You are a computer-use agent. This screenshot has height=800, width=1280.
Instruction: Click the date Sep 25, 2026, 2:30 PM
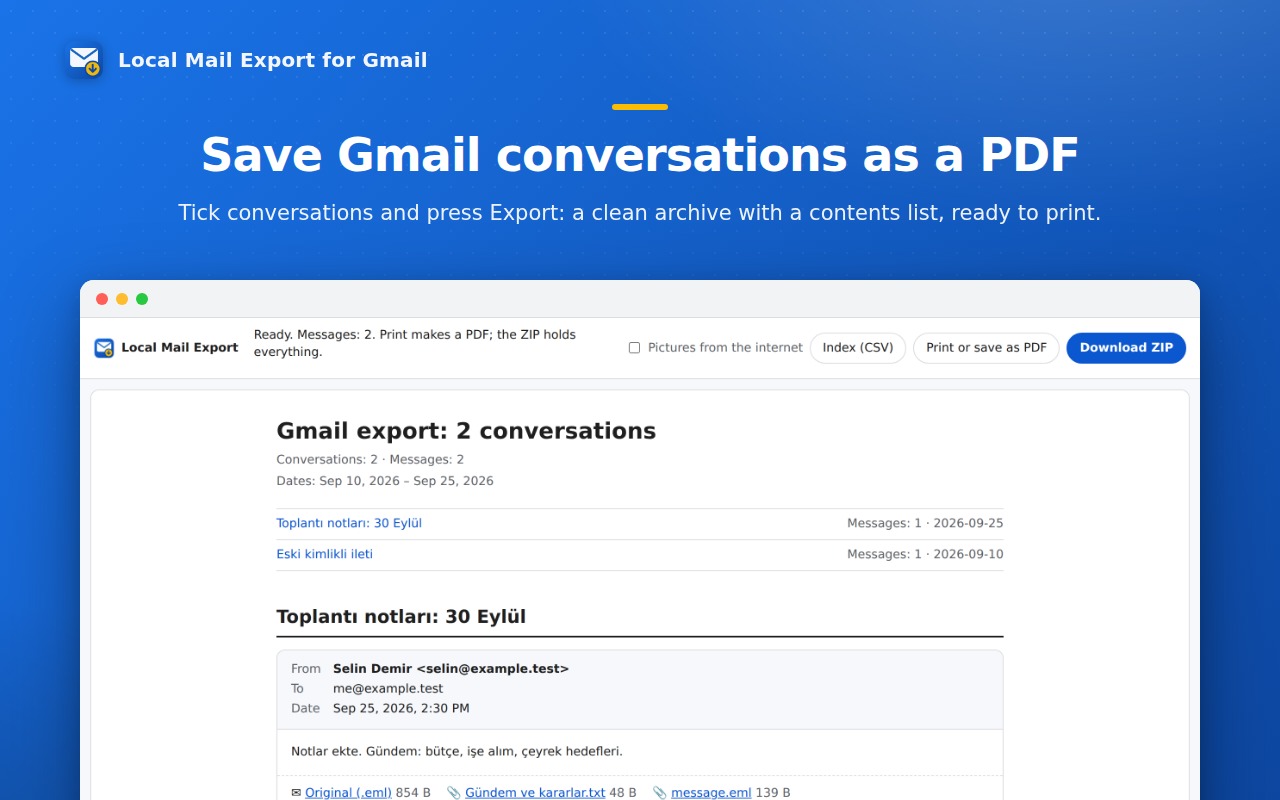tap(401, 708)
